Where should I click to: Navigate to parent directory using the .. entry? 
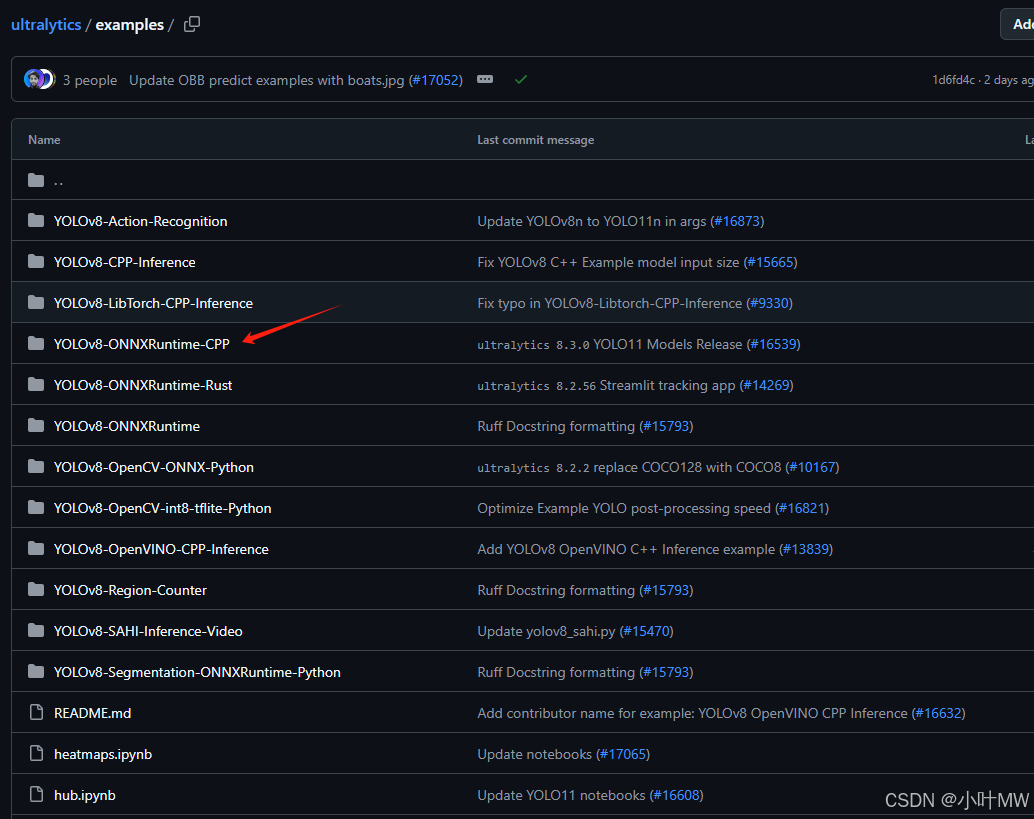pos(58,180)
